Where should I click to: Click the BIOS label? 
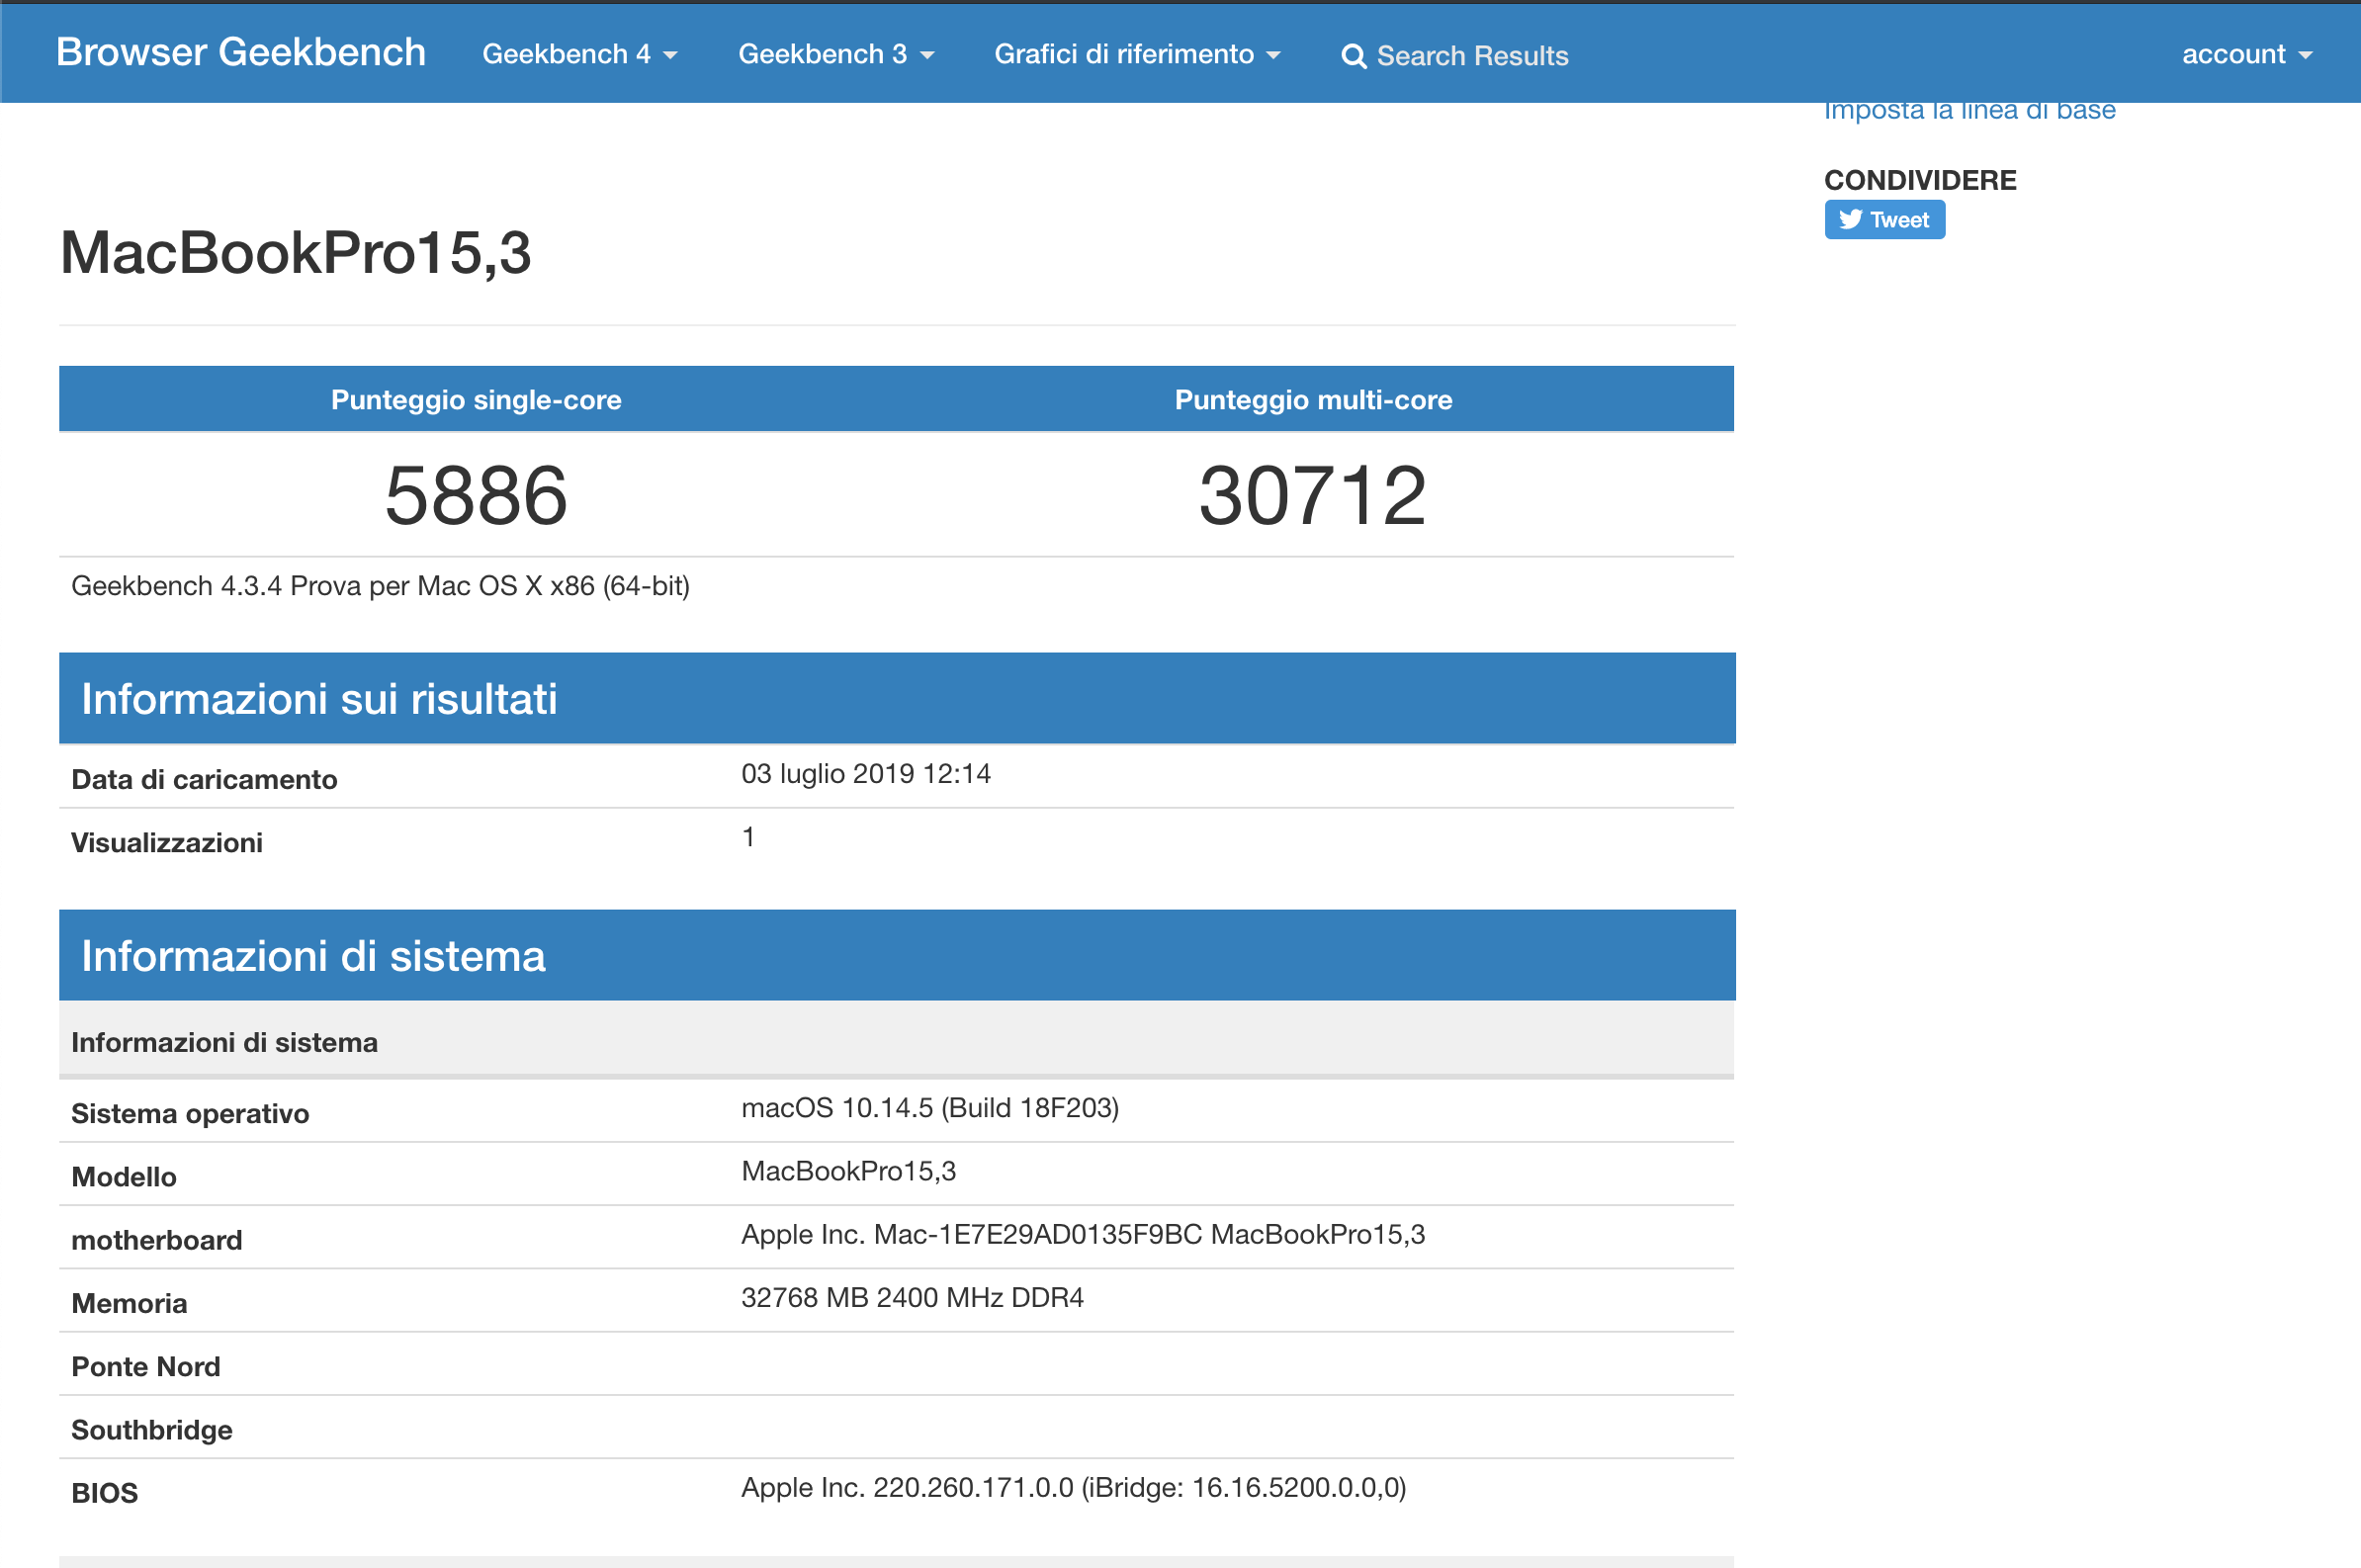click(105, 1493)
